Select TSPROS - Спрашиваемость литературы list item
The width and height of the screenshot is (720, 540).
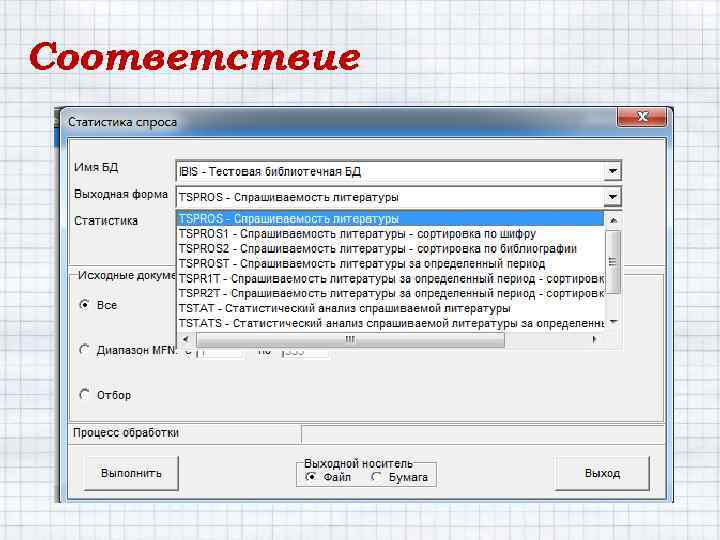(390, 219)
